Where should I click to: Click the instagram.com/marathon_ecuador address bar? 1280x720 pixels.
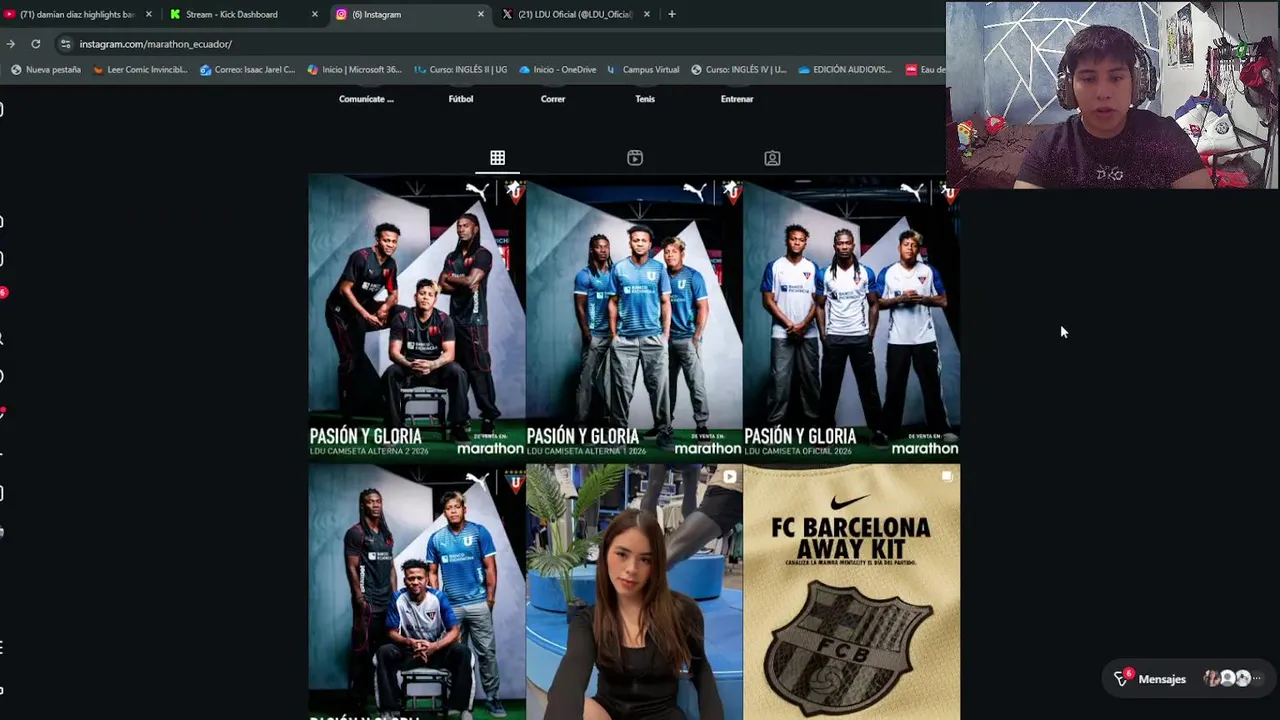[155, 44]
